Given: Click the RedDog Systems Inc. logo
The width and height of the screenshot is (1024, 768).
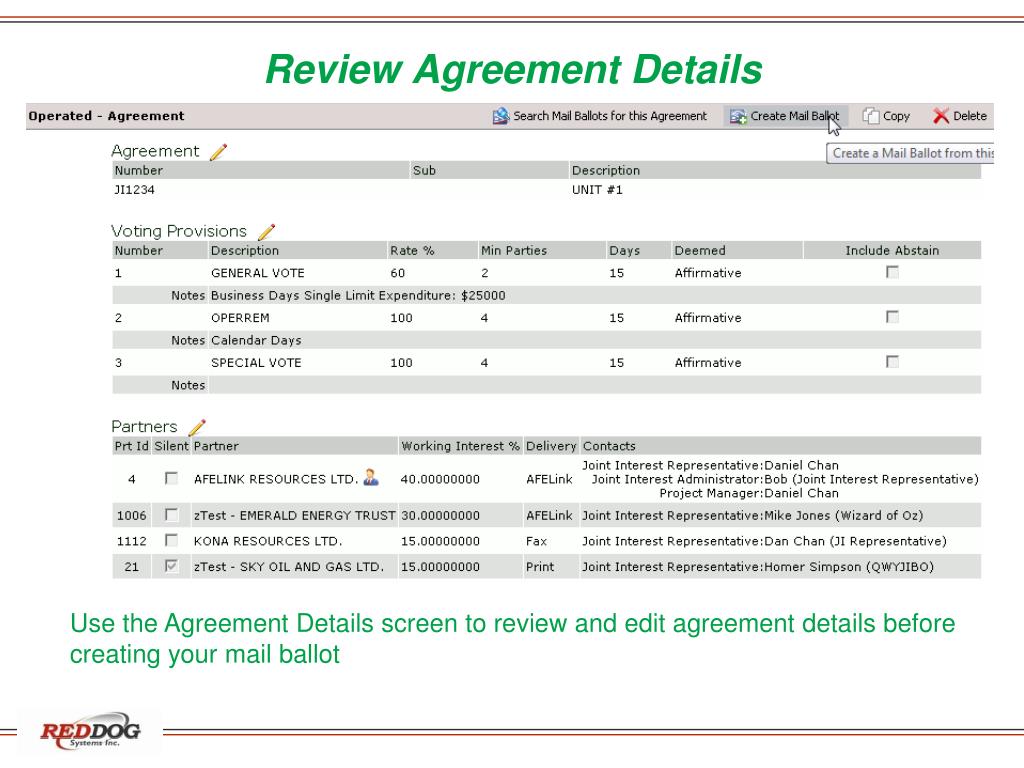Looking at the screenshot, I should (90, 732).
